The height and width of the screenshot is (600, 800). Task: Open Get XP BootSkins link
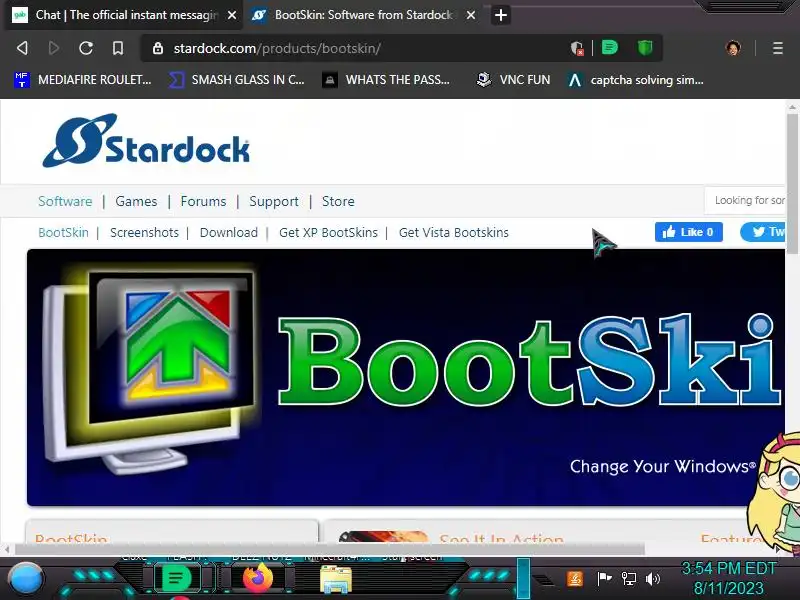pos(328,233)
